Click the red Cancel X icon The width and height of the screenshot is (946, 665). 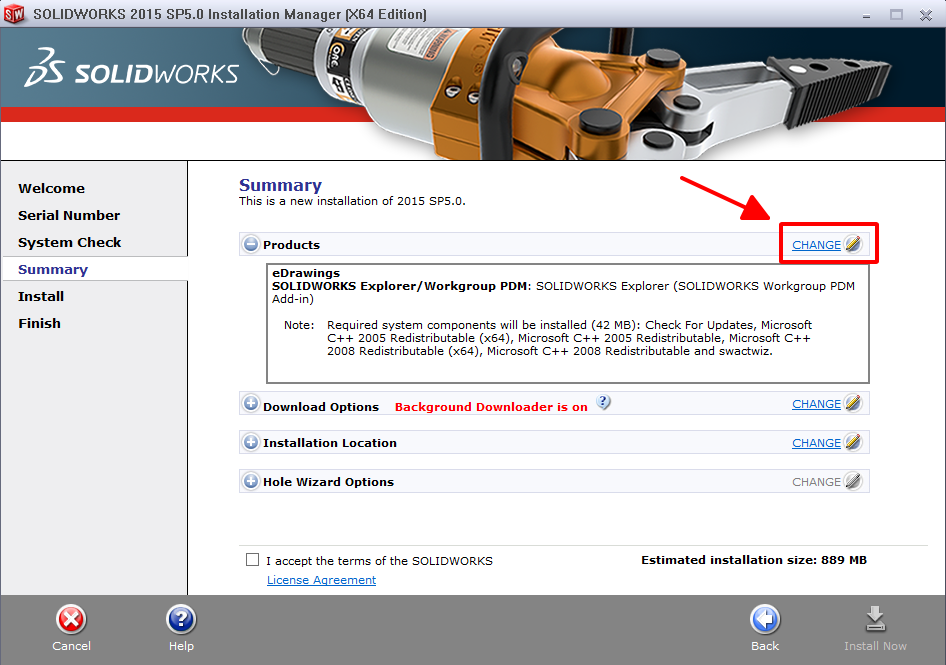[x=71, y=619]
